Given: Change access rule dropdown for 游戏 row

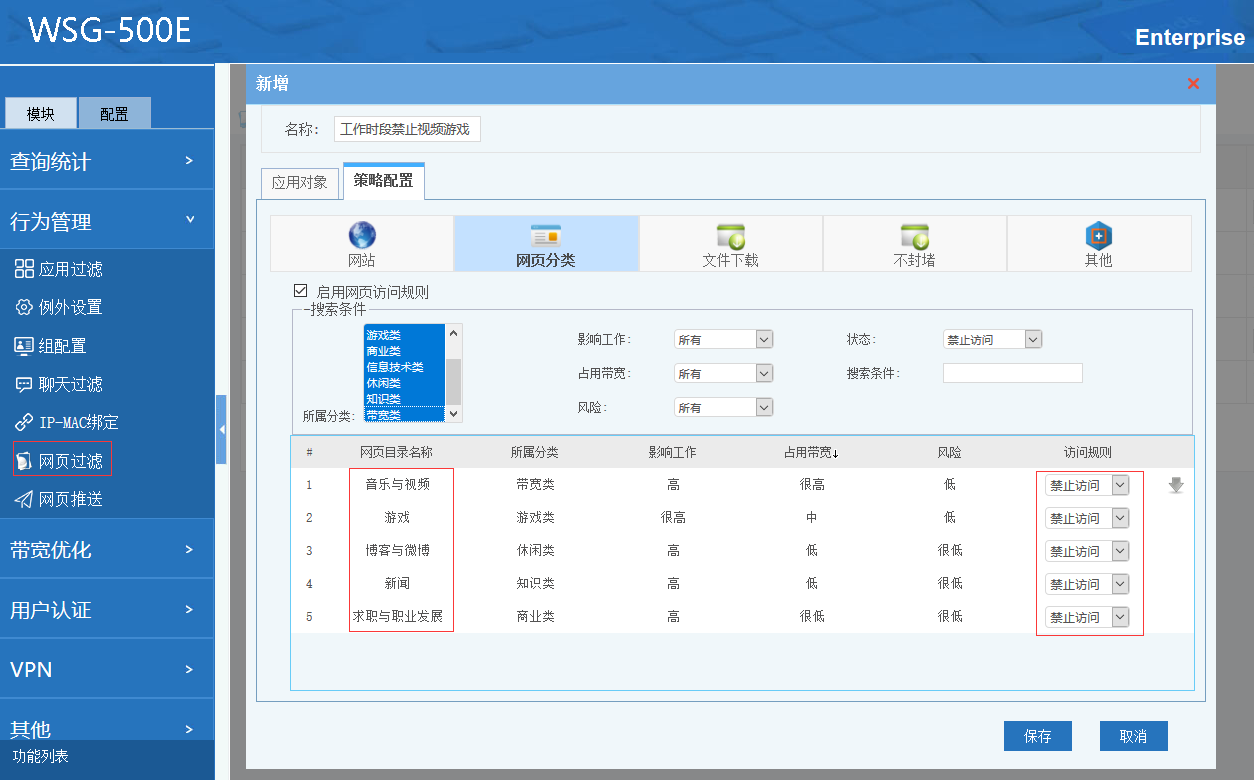Looking at the screenshot, I should (1087, 518).
